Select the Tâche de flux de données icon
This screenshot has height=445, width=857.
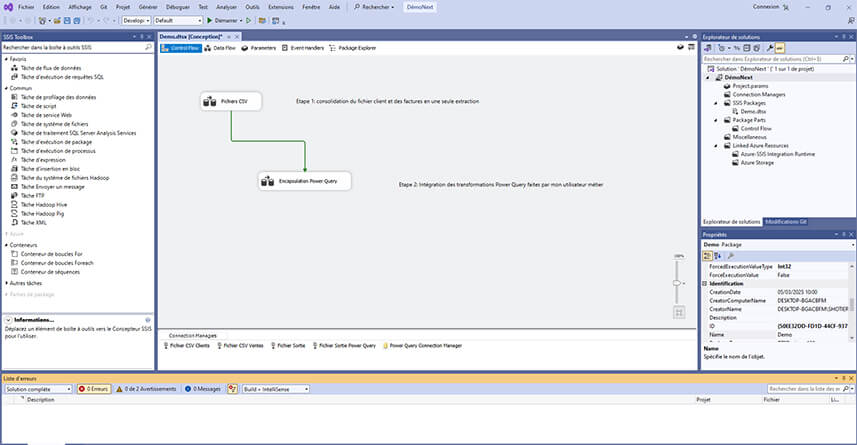tap(15, 68)
